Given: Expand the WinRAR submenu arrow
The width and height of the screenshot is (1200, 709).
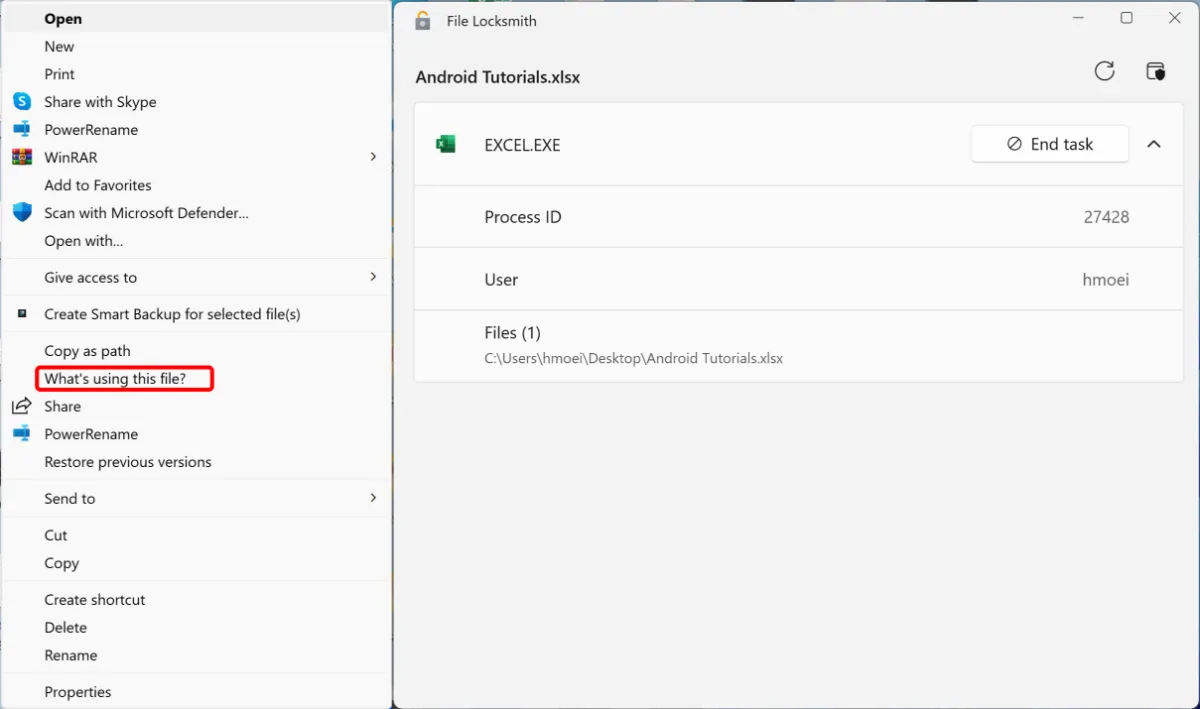Looking at the screenshot, I should (373, 157).
